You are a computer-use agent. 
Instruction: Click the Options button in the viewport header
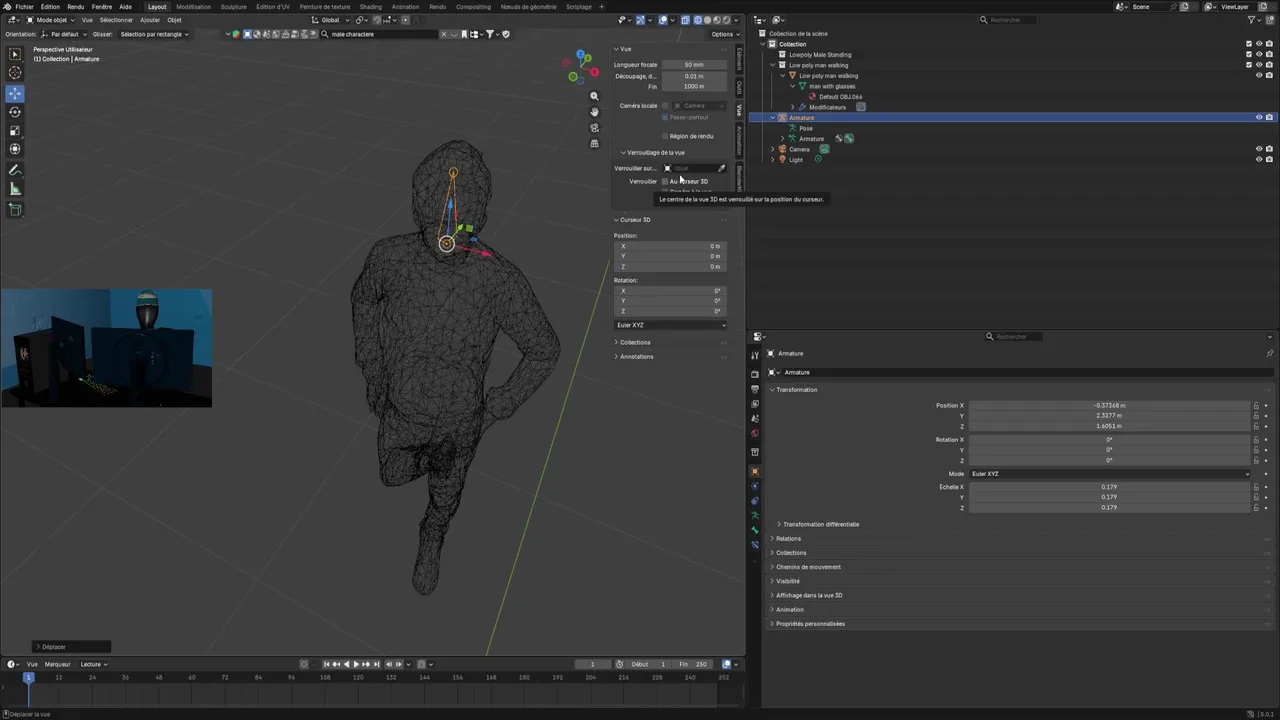click(724, 34)
